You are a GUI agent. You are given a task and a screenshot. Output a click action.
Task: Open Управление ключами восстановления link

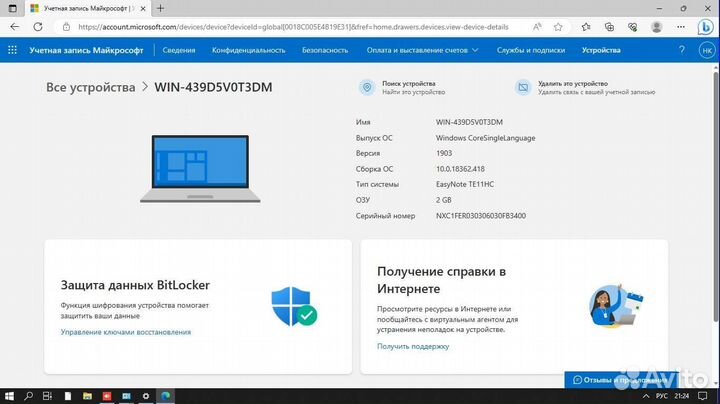[x=125, y=332]
